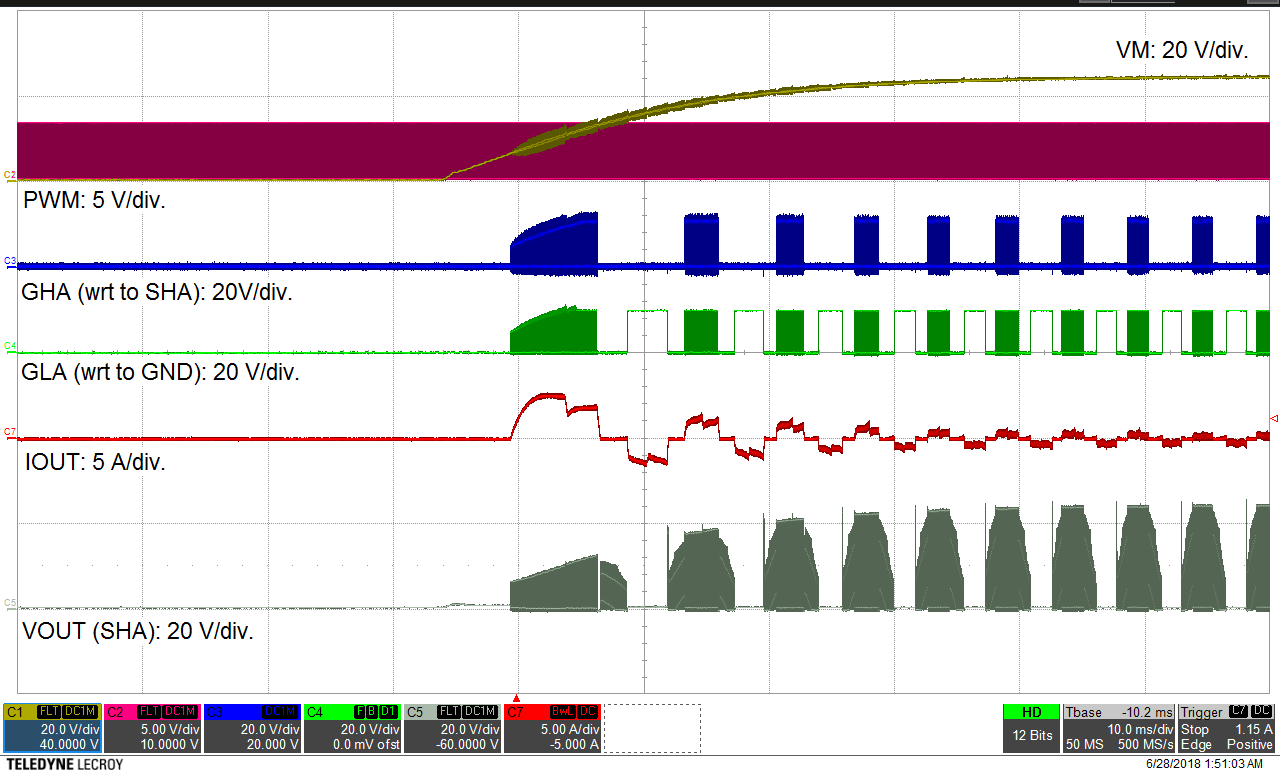This screenshot has height=772, width=1280.
Task: Select the C1 channel descriptor tab
Action: pos(15,710)
